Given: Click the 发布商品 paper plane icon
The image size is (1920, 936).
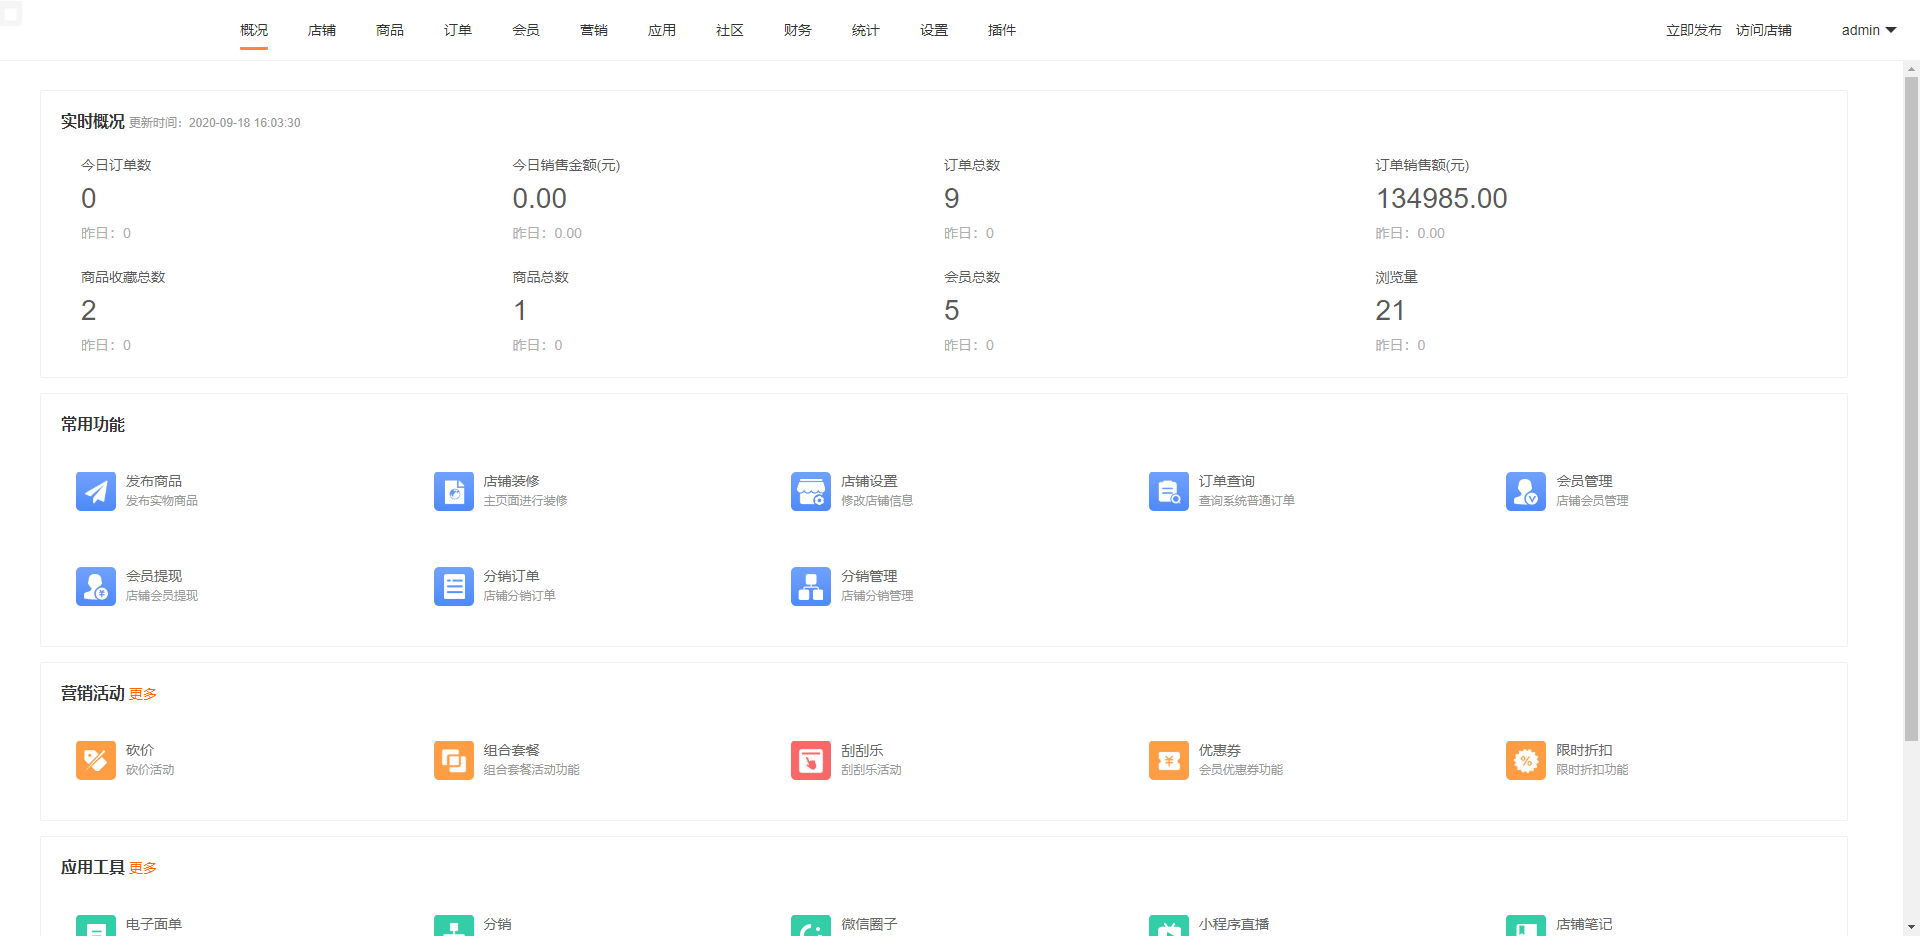Looking at the screenshot, I should (95, 491).
